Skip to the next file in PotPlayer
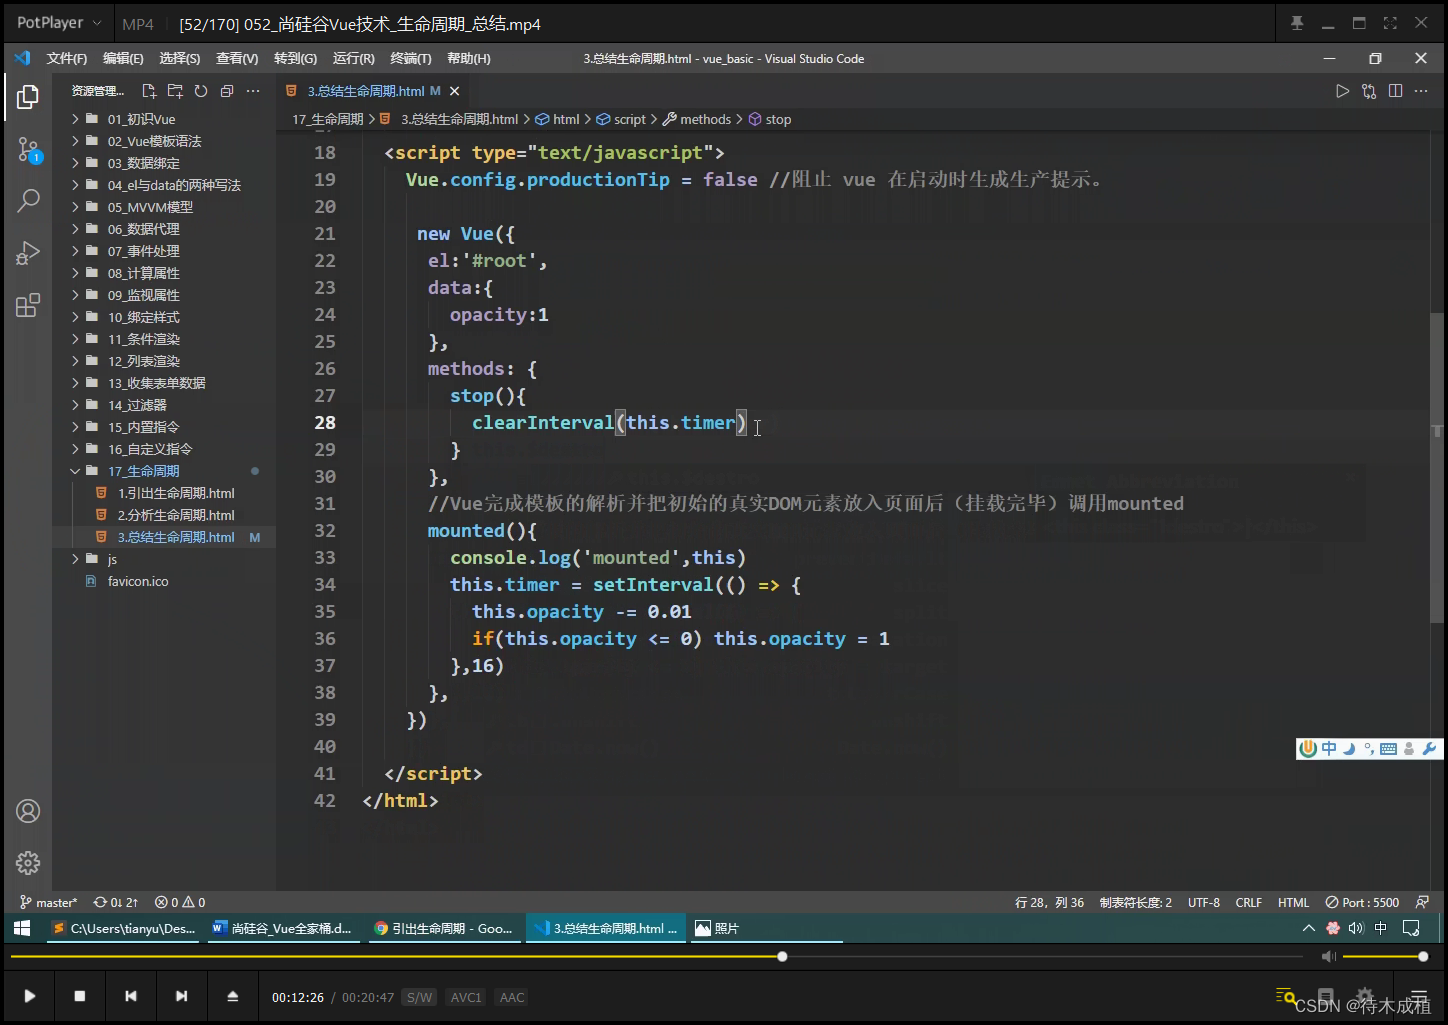The width and height of the screenshot is (1448, 1025). pyautogui.click(x=181, y=996)
